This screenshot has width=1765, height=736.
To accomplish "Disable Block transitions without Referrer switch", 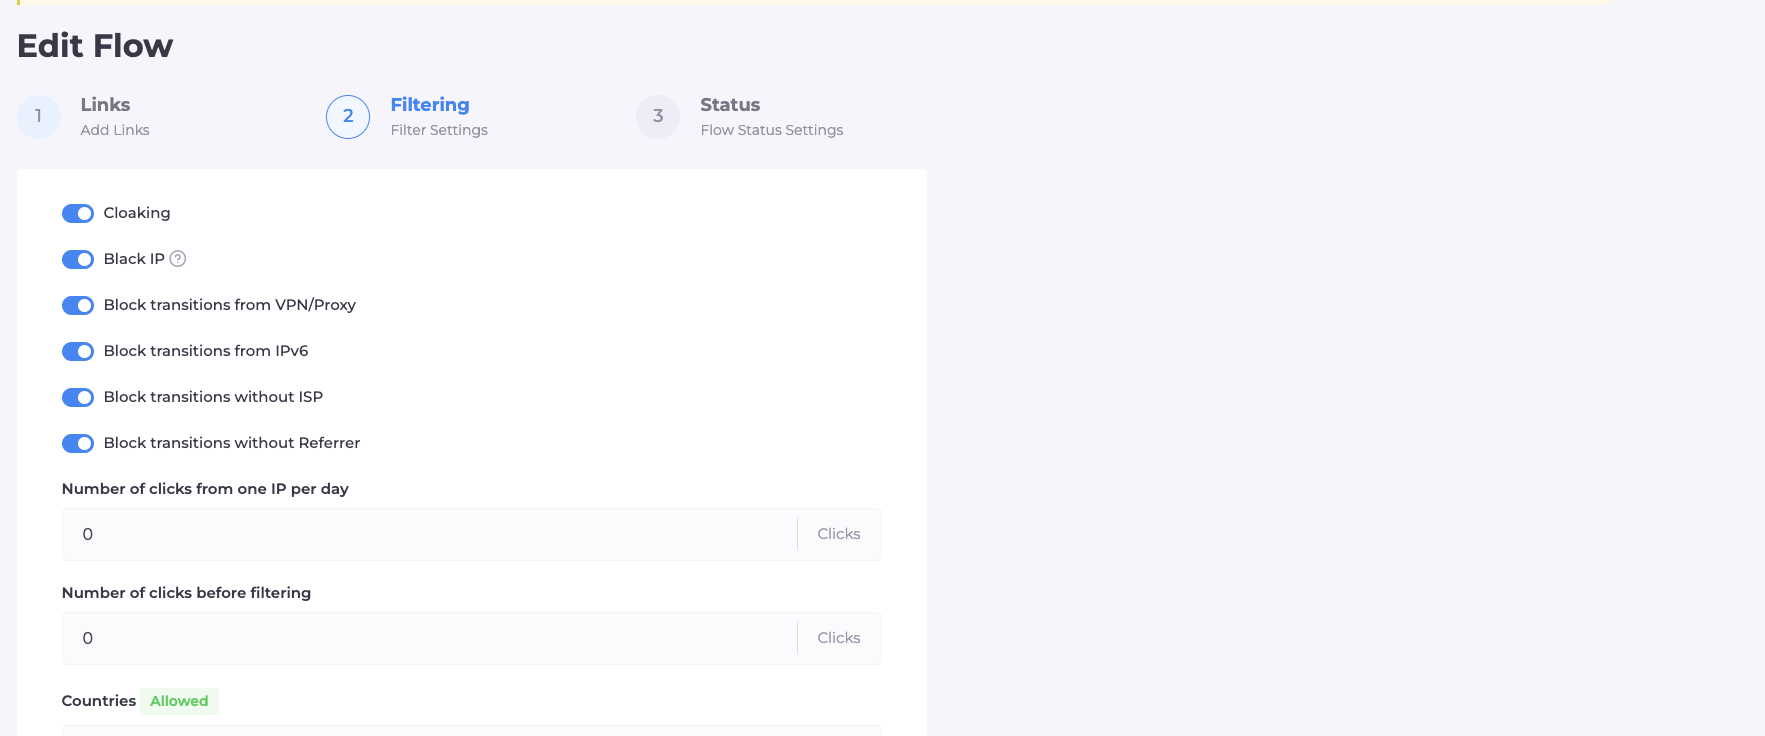I will 78,443.
